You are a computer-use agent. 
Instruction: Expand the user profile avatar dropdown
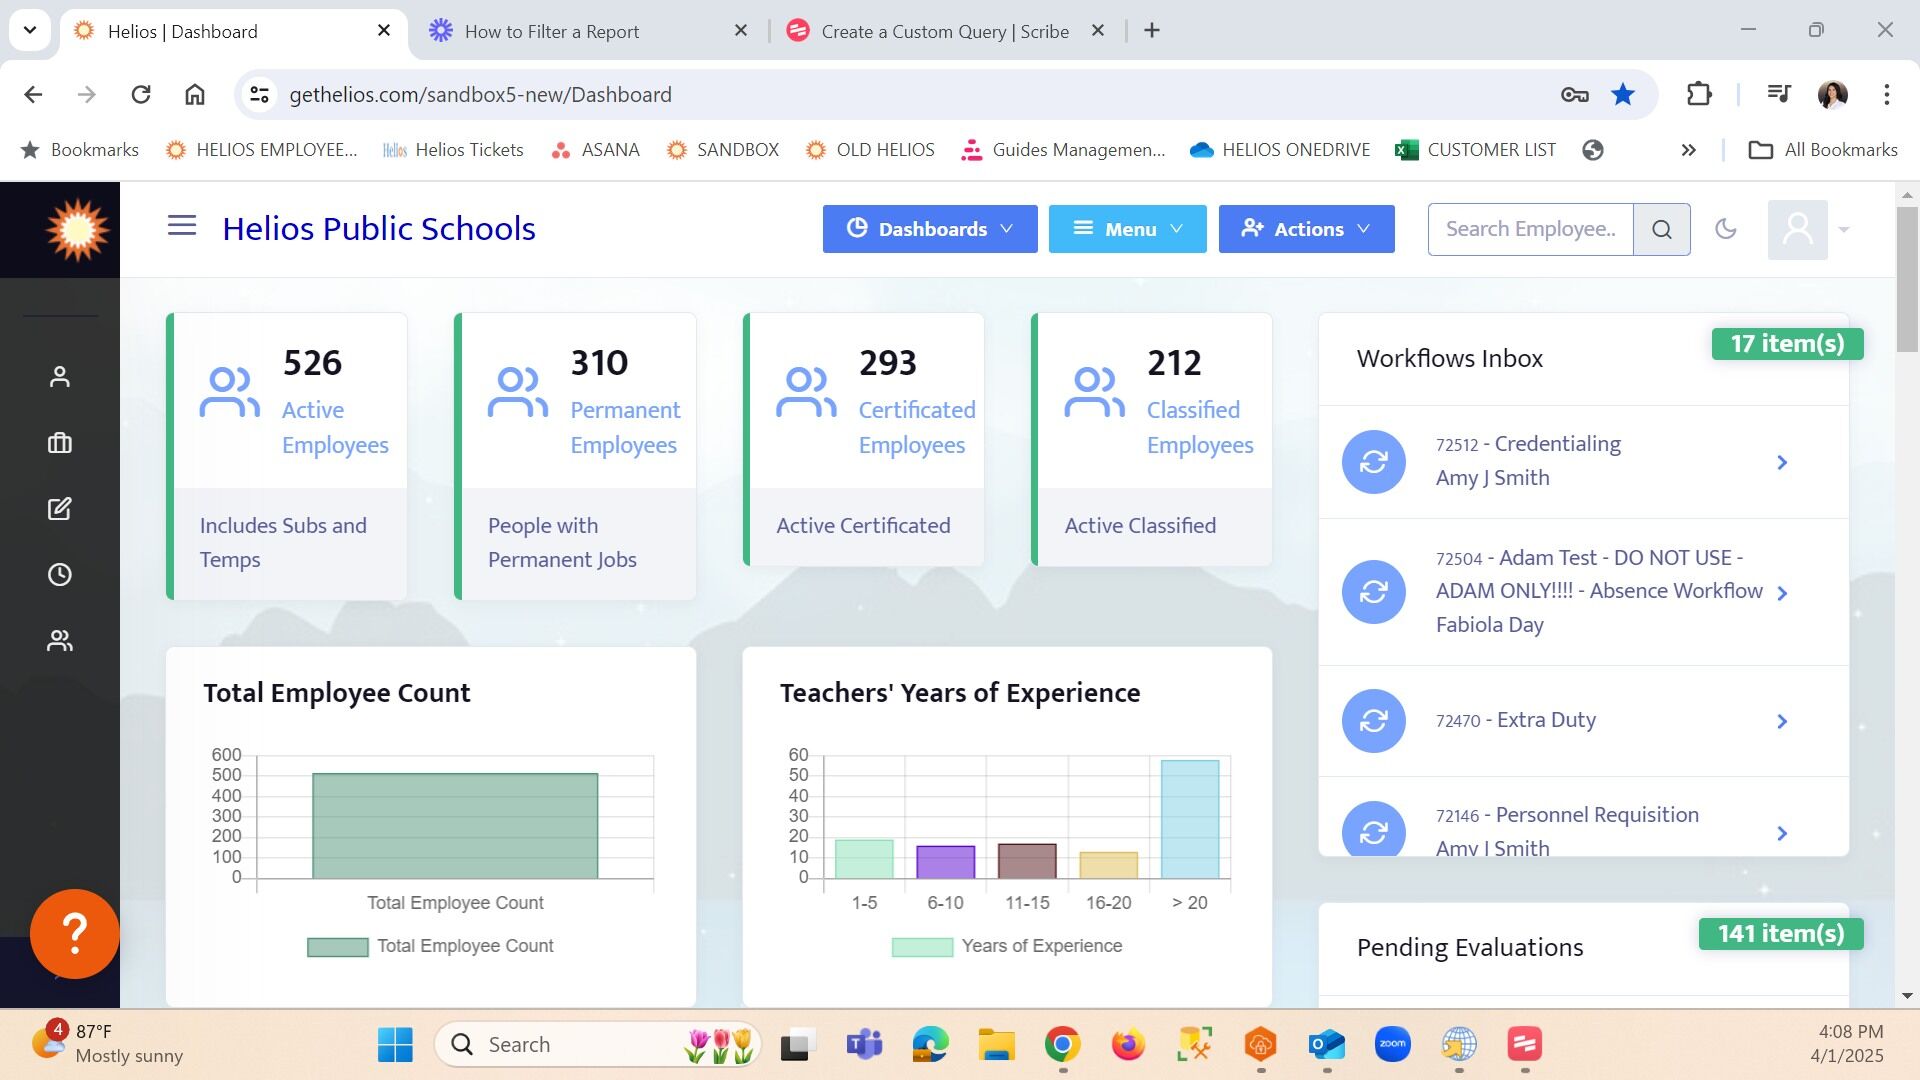point(1808,229)
